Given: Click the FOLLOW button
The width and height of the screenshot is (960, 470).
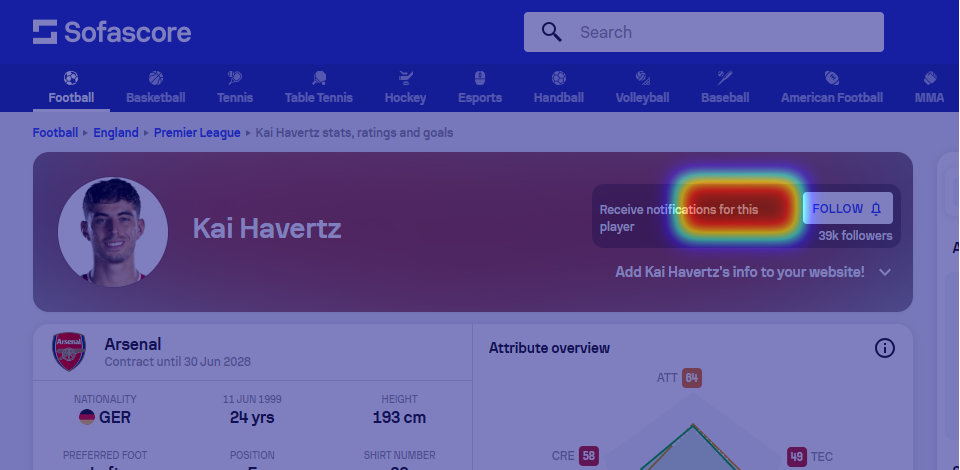Looking at the screenshot, I should click(847, 209).
